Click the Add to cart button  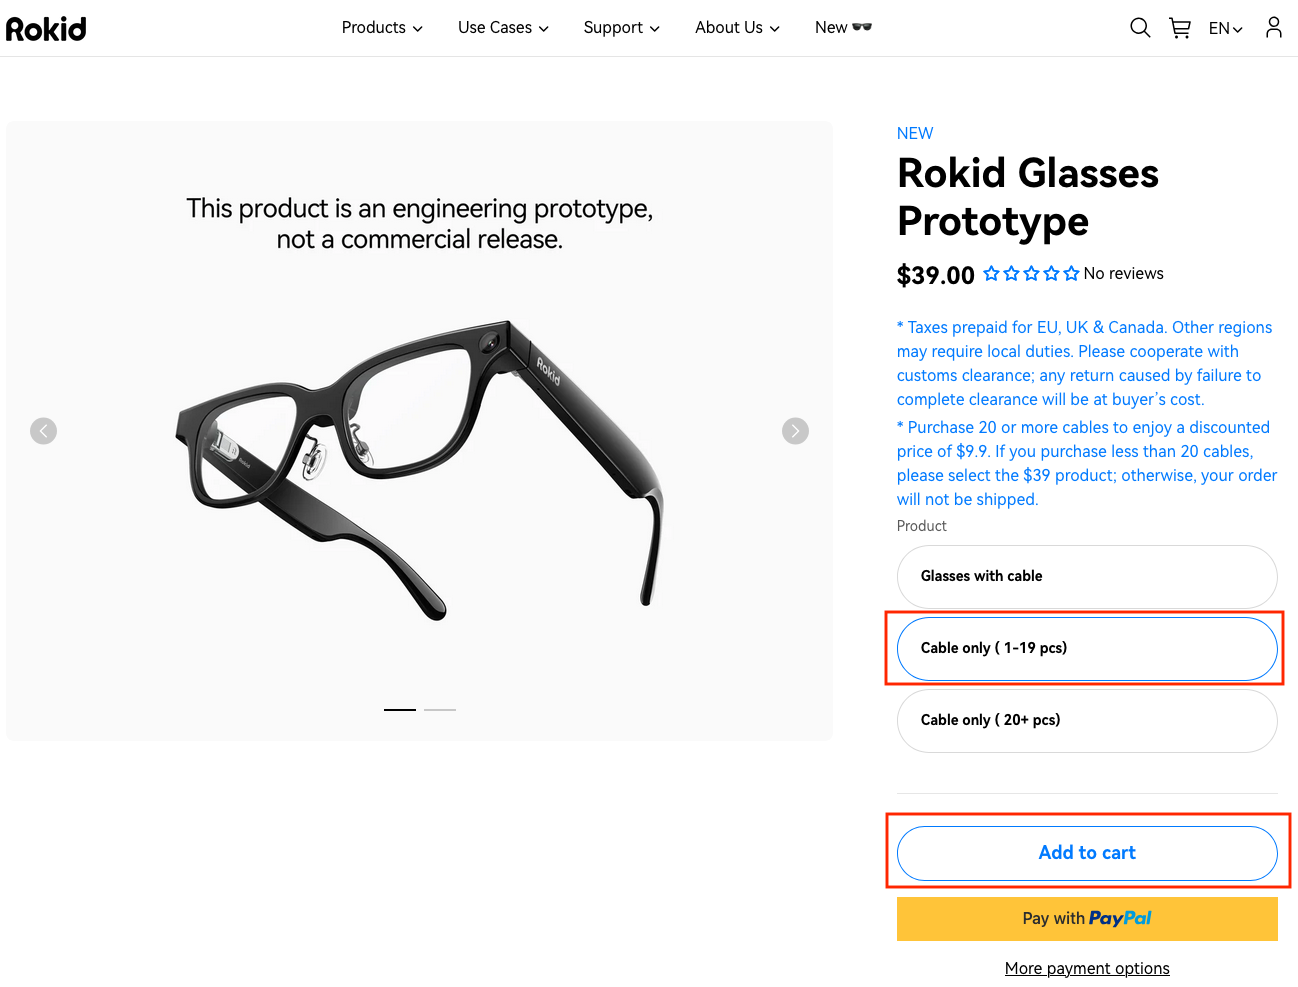coord(1087,853)
